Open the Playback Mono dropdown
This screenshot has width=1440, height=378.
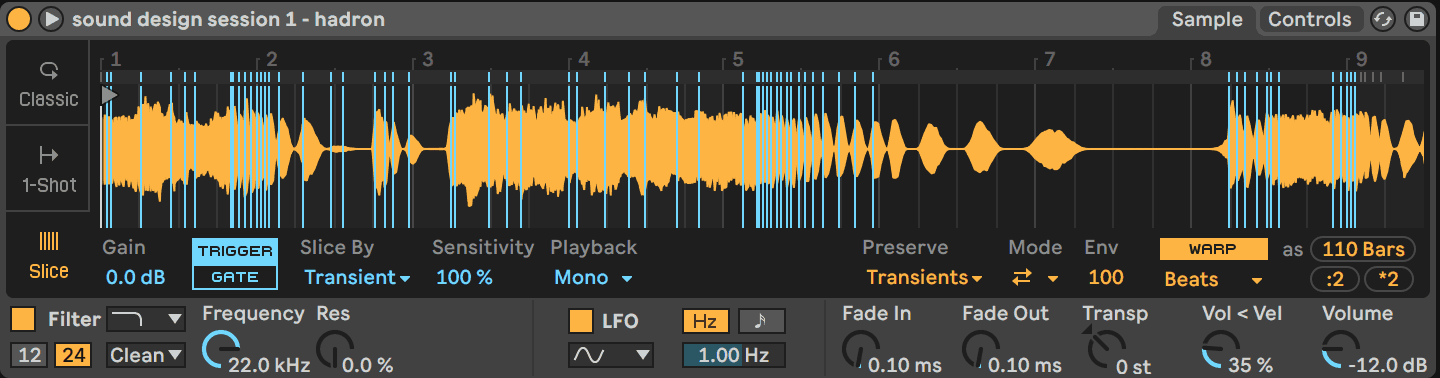(594, 277)
